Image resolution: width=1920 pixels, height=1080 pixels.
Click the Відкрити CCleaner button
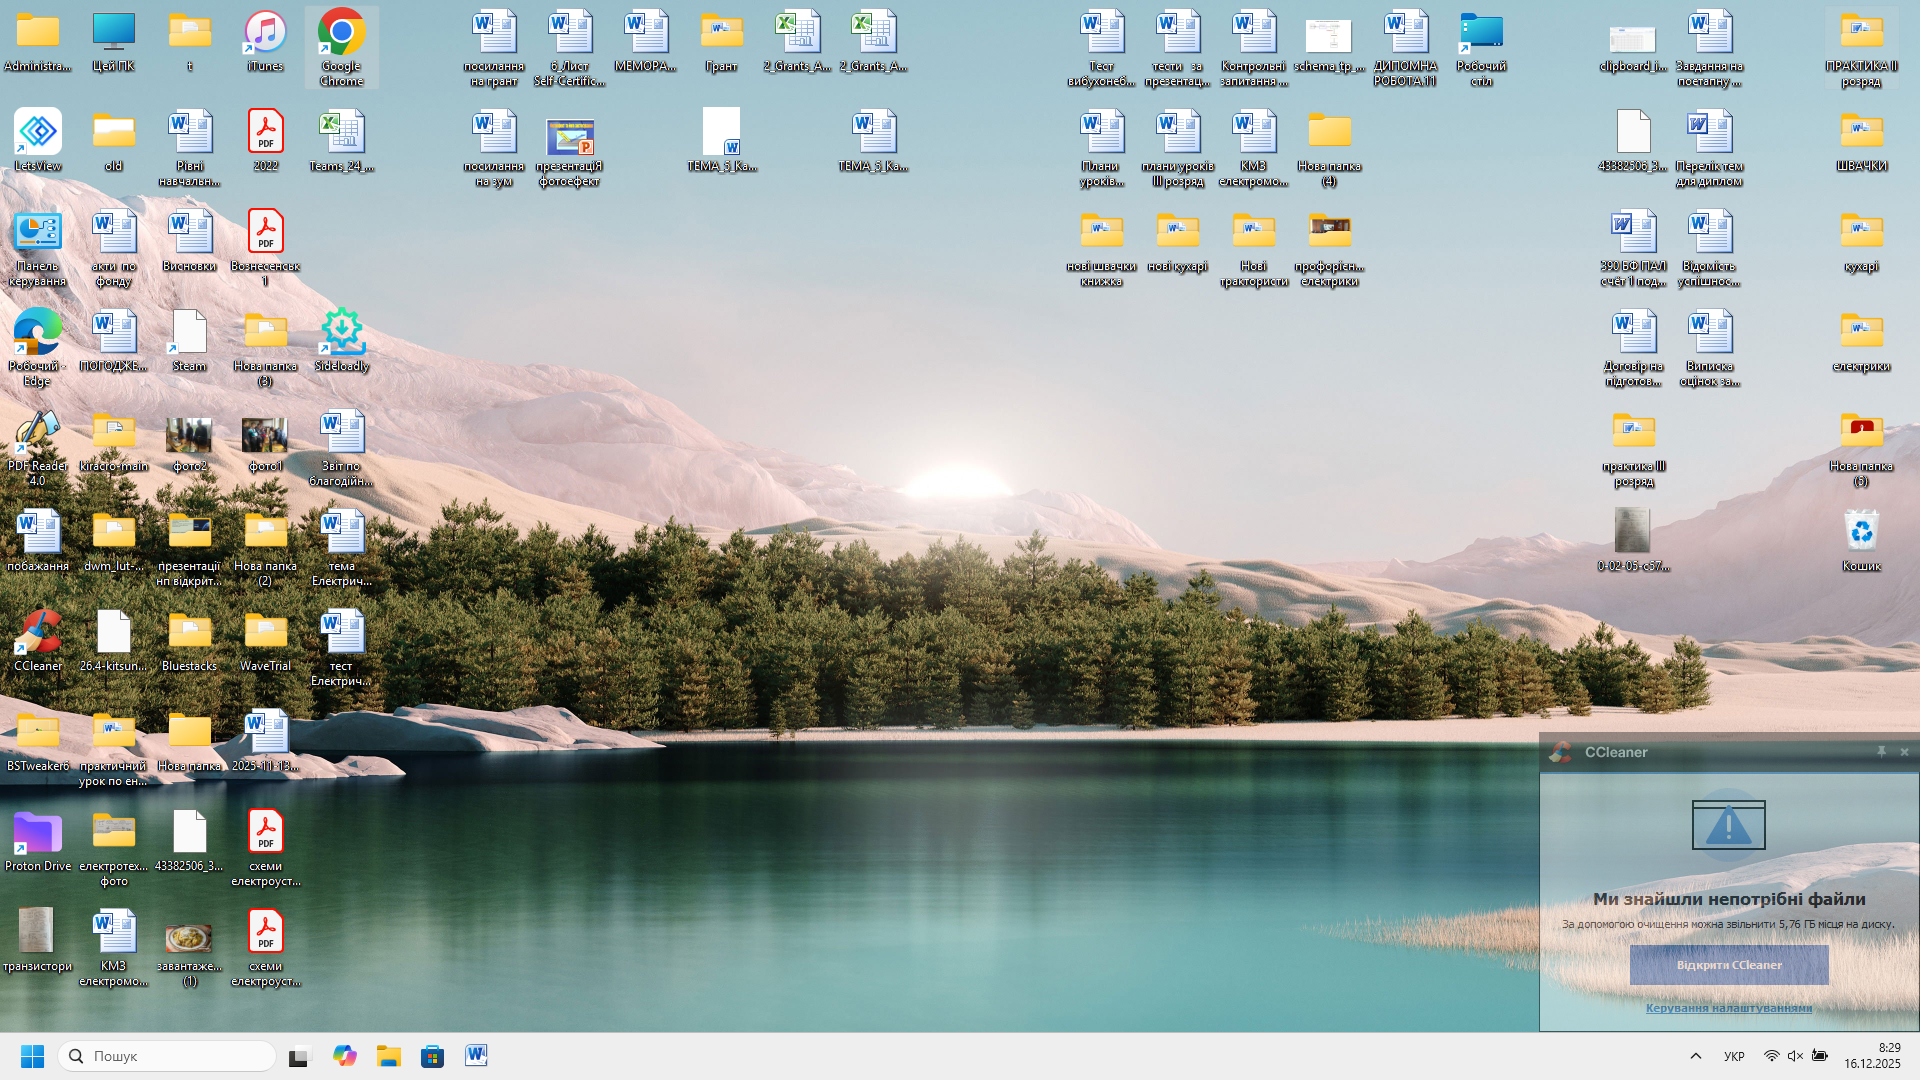point(1728,965)
